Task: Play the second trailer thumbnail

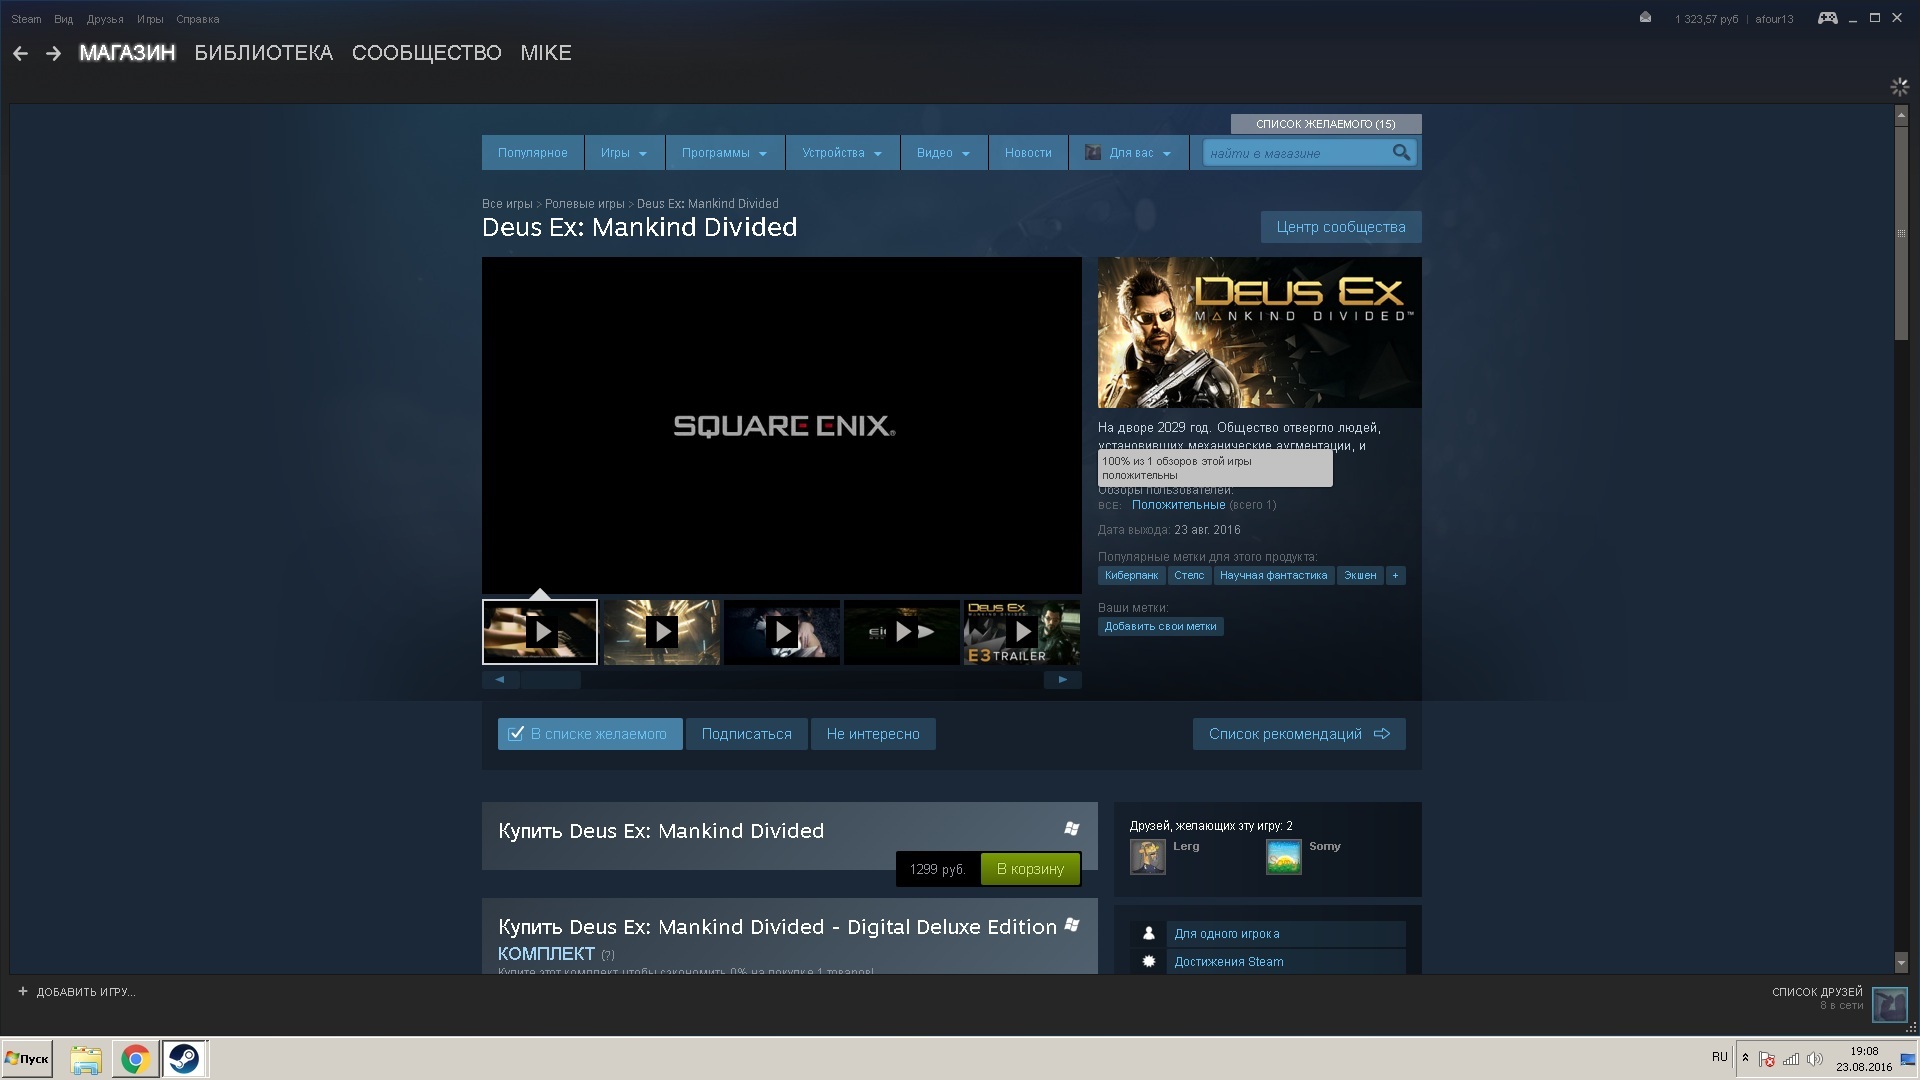Action: click(x=661, y=632)
